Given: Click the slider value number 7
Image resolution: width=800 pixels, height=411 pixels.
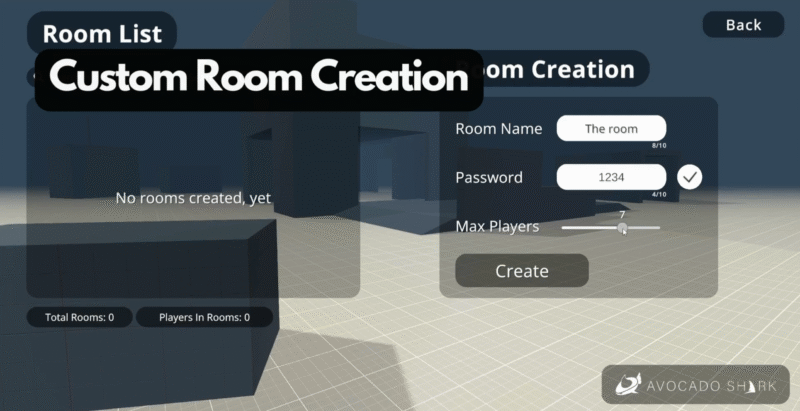Looking at the screenshot, I should (622, 214).
